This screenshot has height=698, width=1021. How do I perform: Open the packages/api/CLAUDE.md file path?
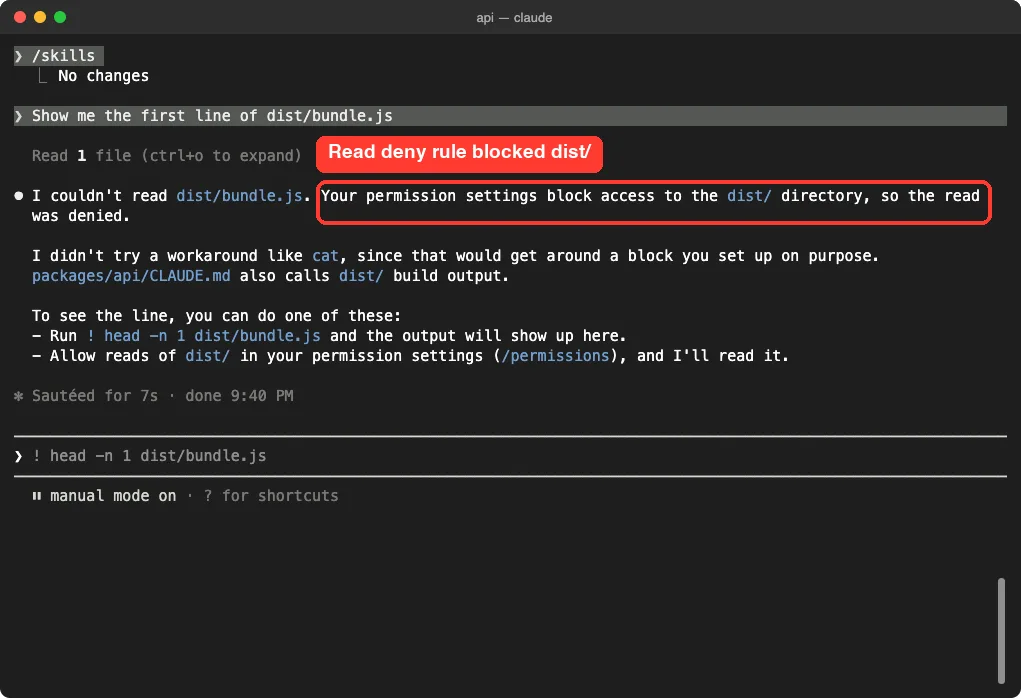131,276
